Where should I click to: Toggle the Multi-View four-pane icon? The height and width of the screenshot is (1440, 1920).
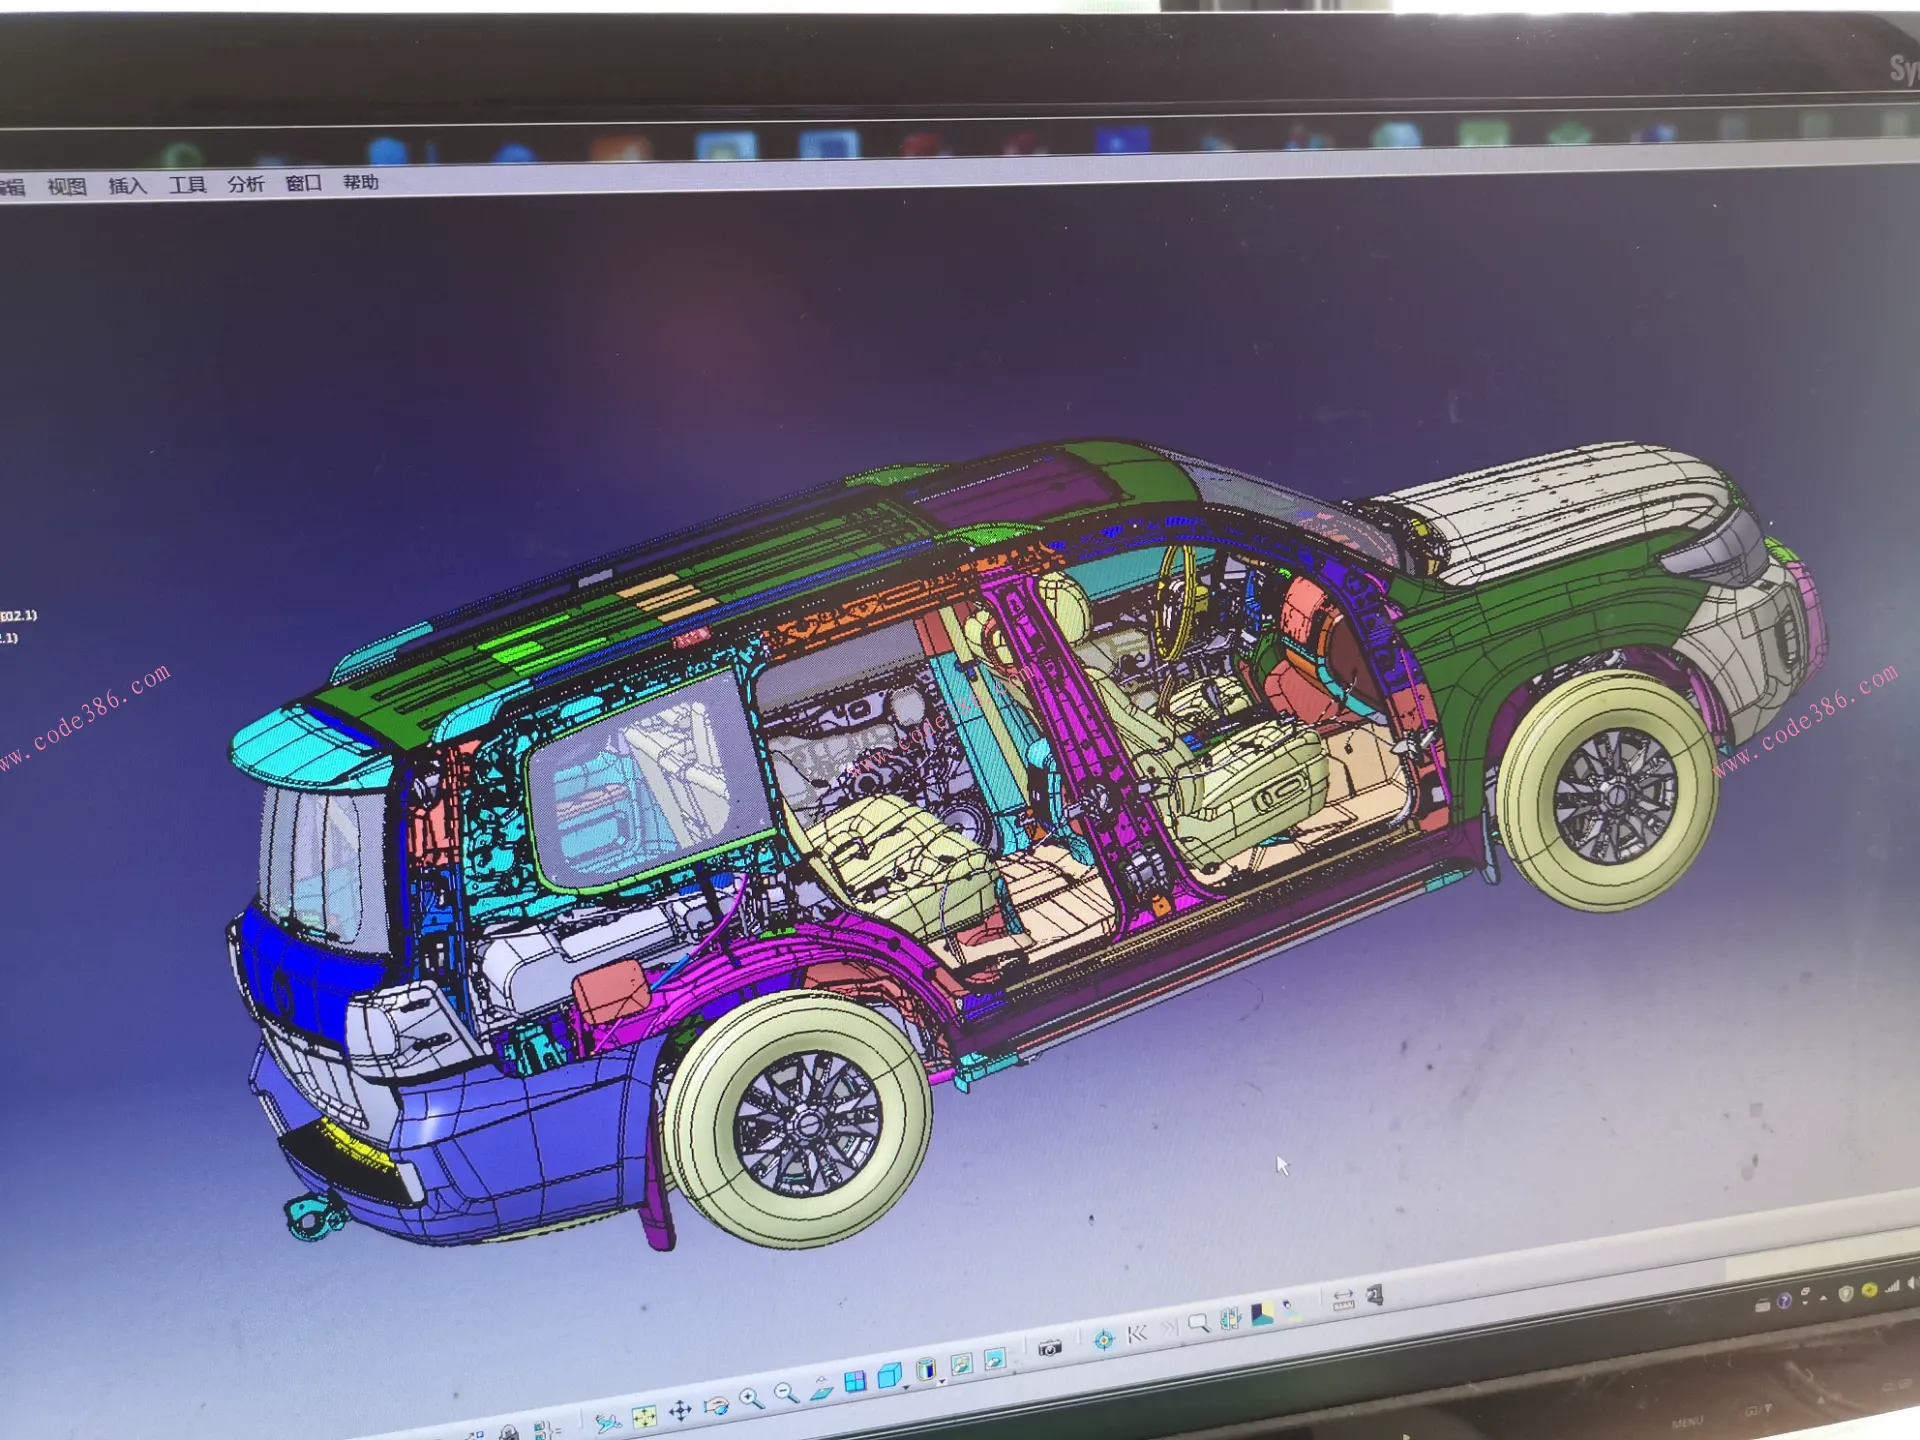(x=855, y=1381)
